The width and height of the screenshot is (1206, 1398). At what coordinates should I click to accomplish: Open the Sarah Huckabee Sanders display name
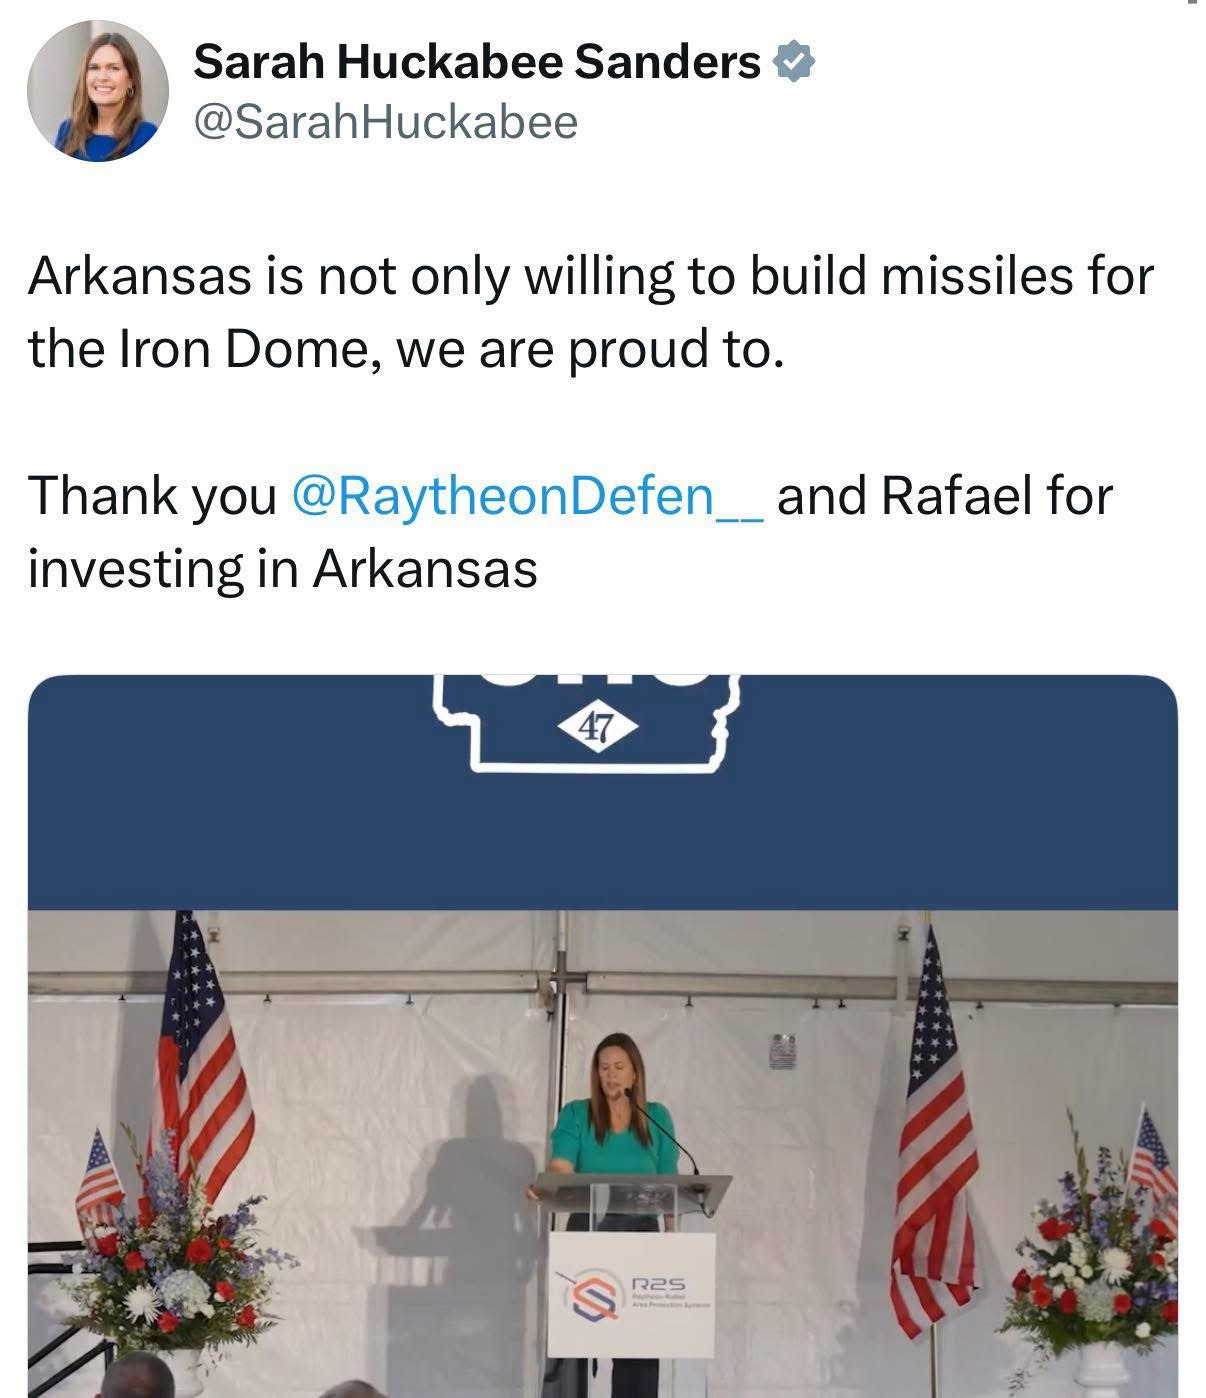(476, 63)
